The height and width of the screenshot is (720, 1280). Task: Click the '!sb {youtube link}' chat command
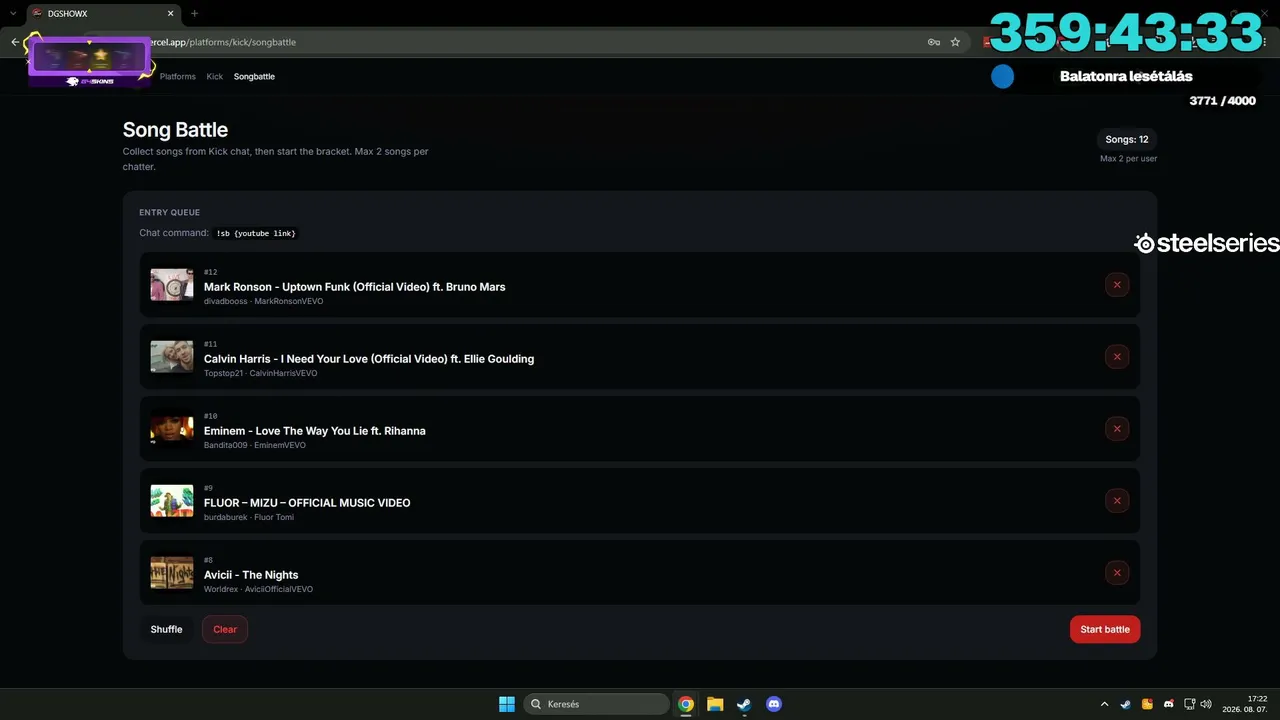click(x=256, y=233)
